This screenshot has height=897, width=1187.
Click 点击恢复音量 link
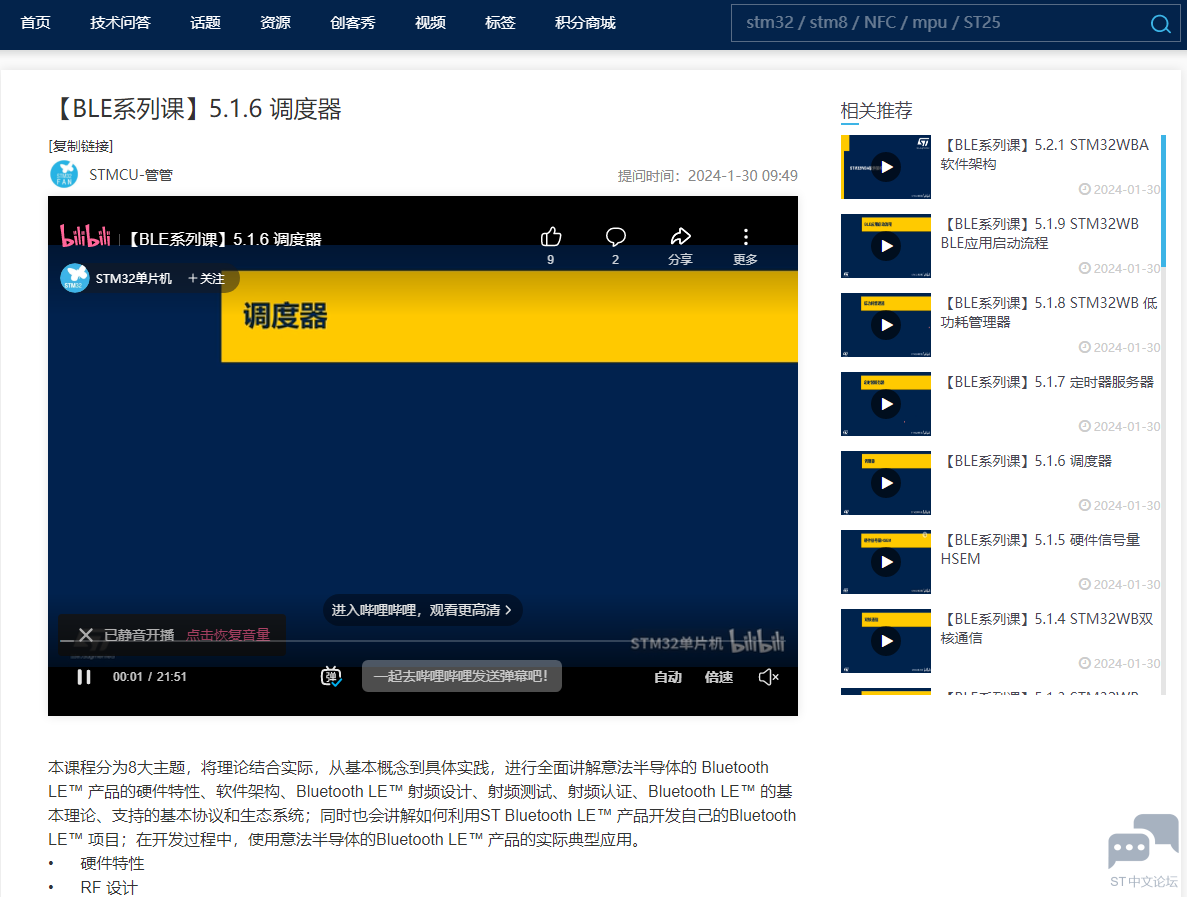click(228, 634)
